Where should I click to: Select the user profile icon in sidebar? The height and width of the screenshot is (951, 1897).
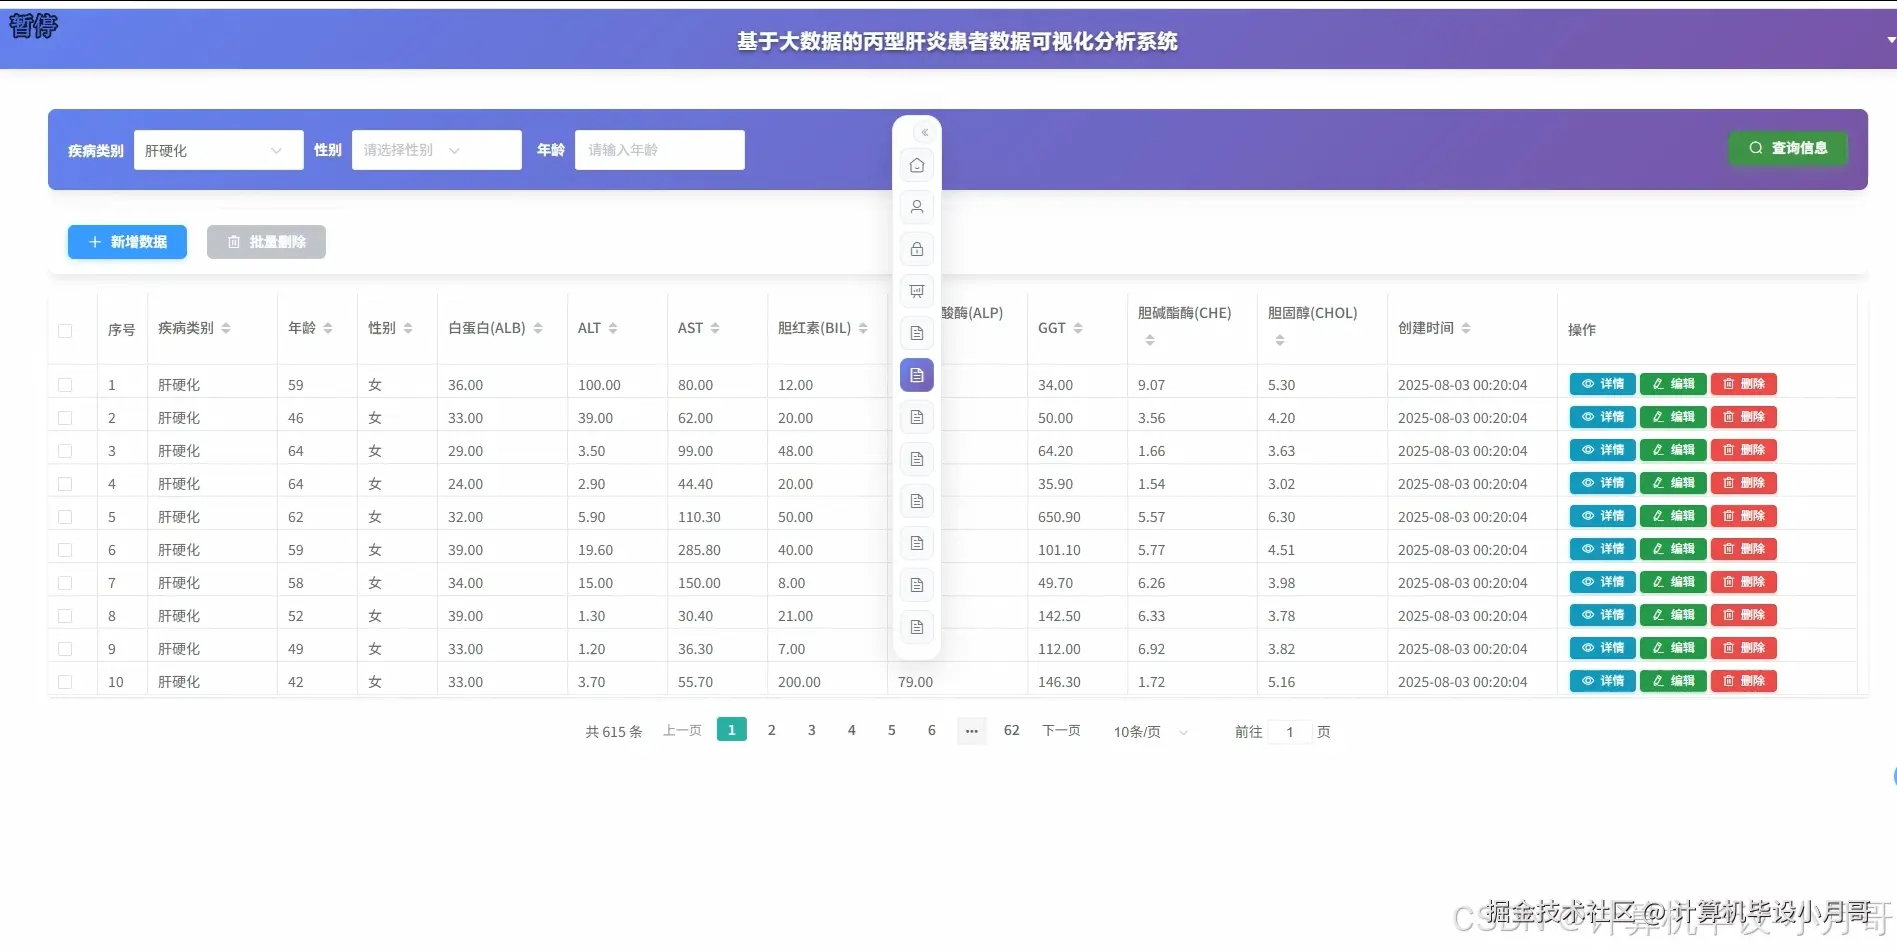(x=916, y=207)
